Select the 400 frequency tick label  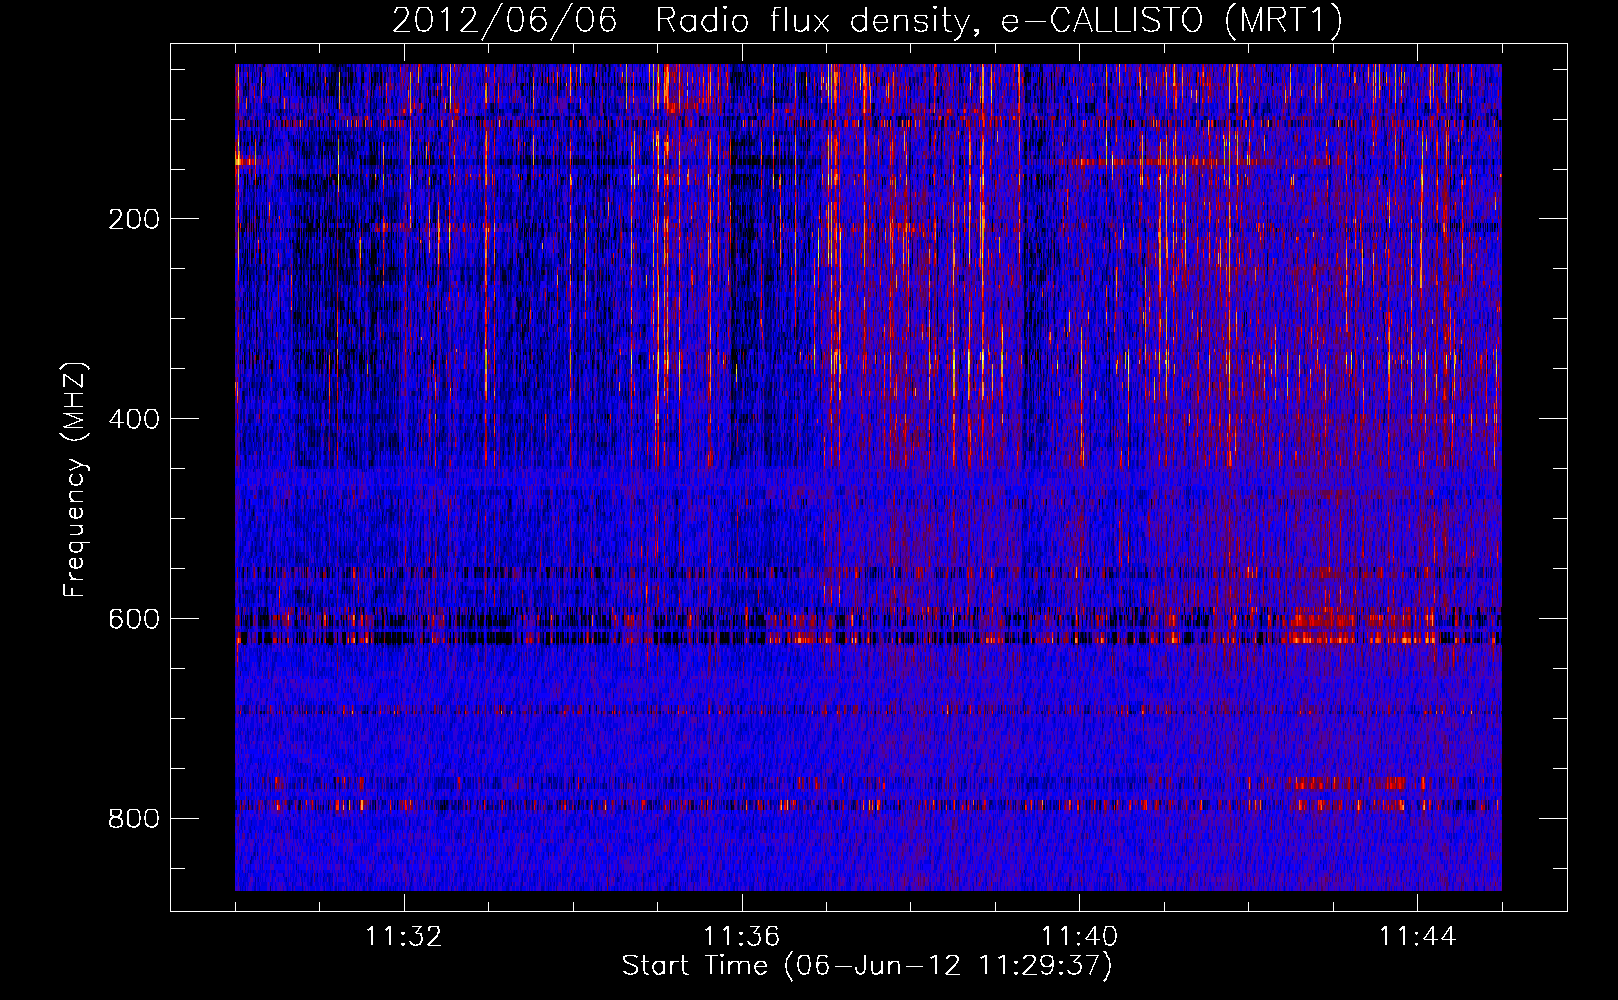click(134, 419)
